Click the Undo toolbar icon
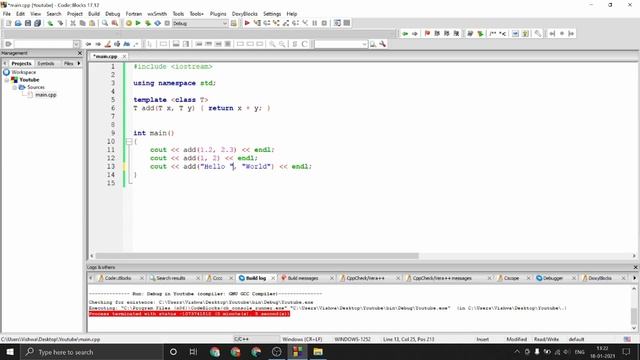This screenshot has width=640, height=360. tap(50, 23)
